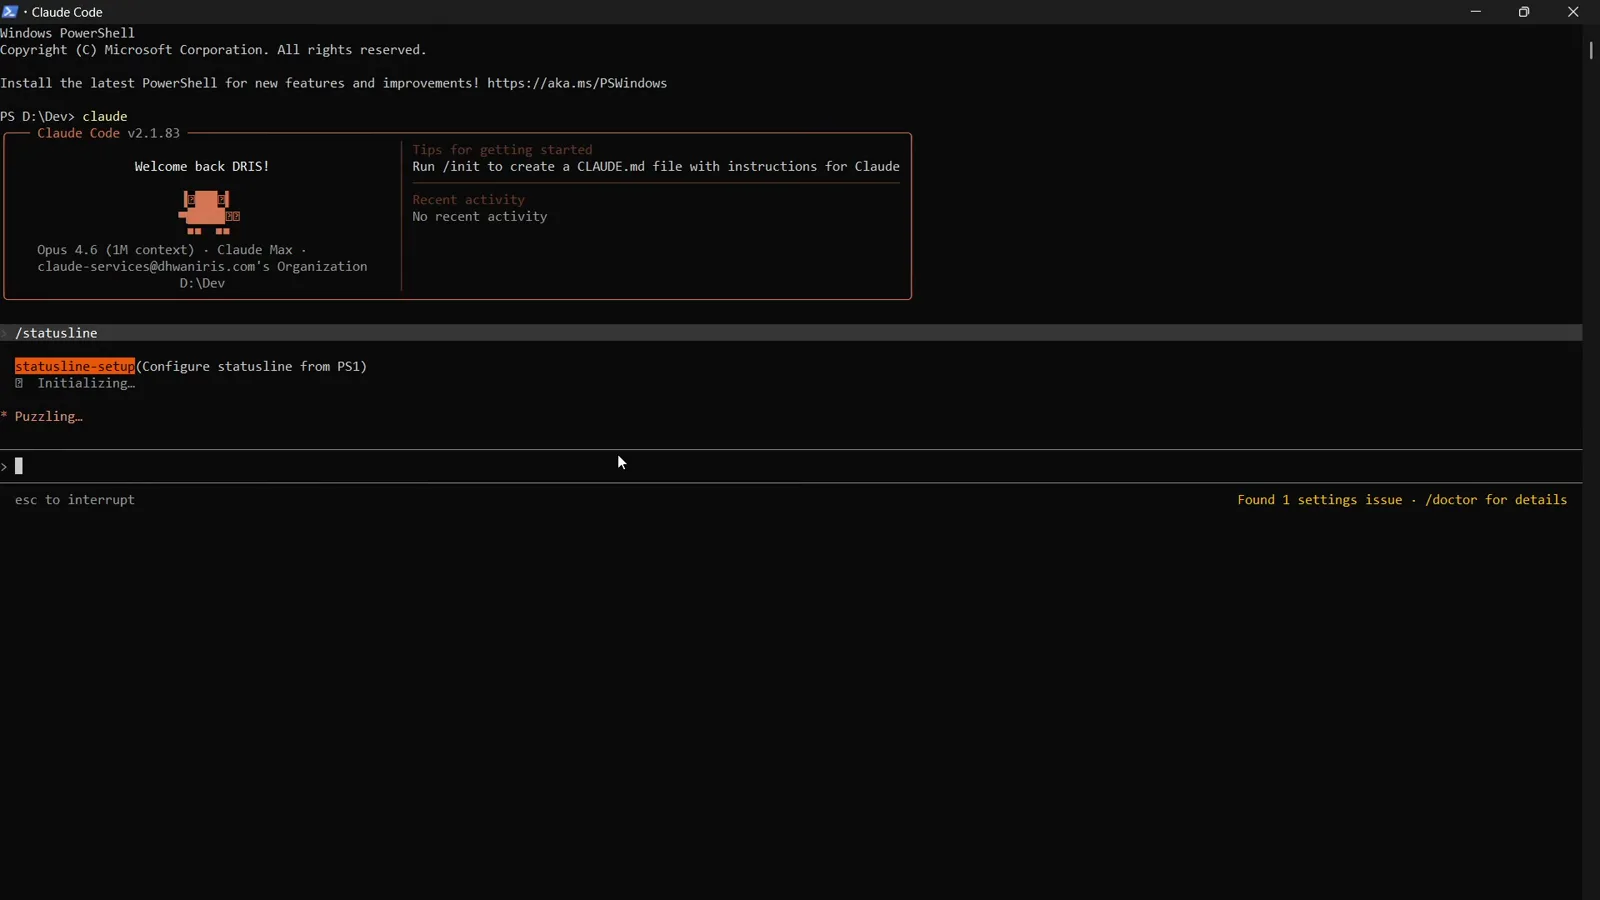Click the vertical scrollbar thumb
The height and width of the screenshot is (900, 1600).
[x=1590, y=49]
